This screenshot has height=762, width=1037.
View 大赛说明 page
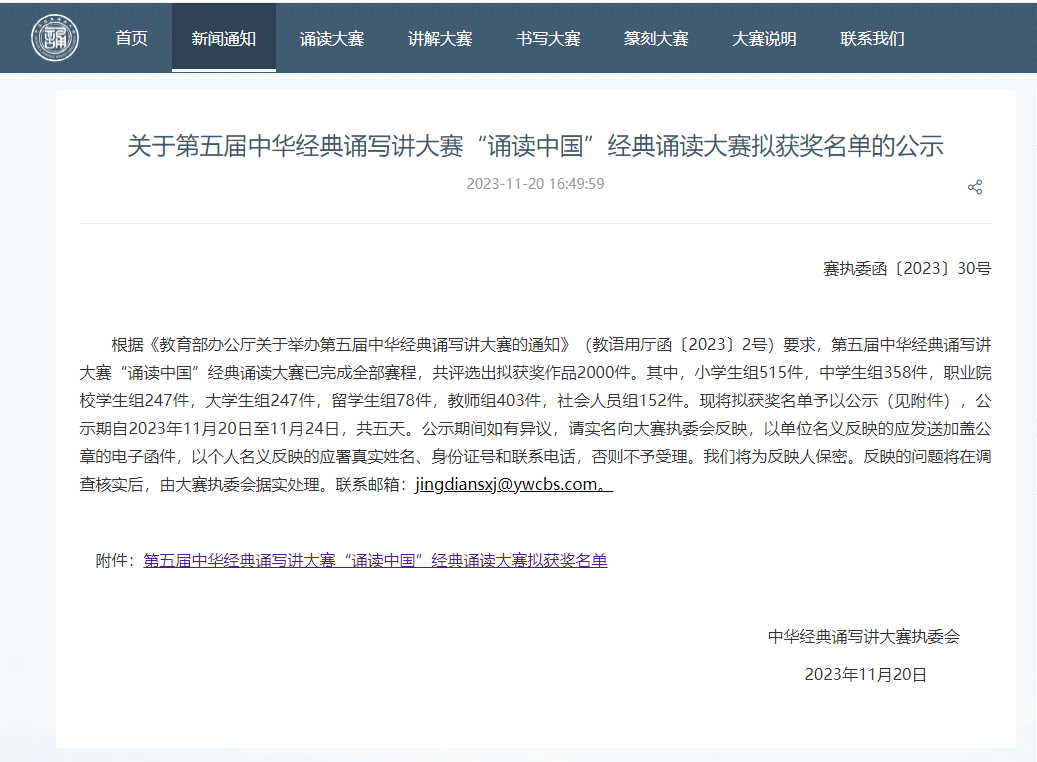(x=764, y=38)
